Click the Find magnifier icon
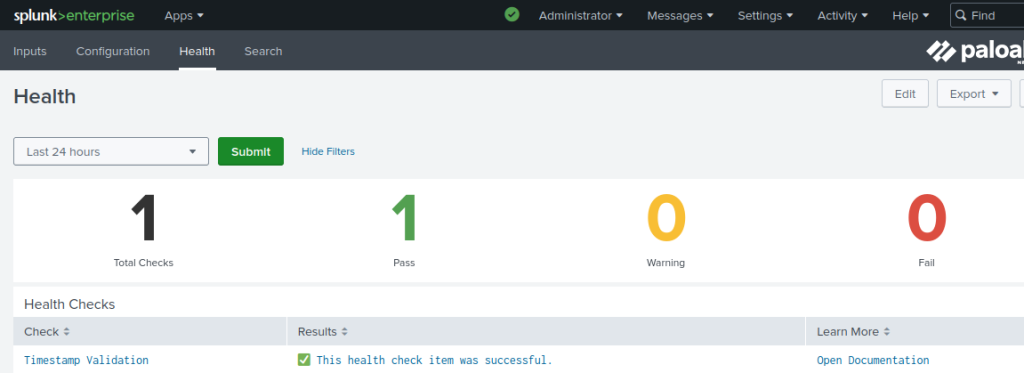 click(961, 15)
